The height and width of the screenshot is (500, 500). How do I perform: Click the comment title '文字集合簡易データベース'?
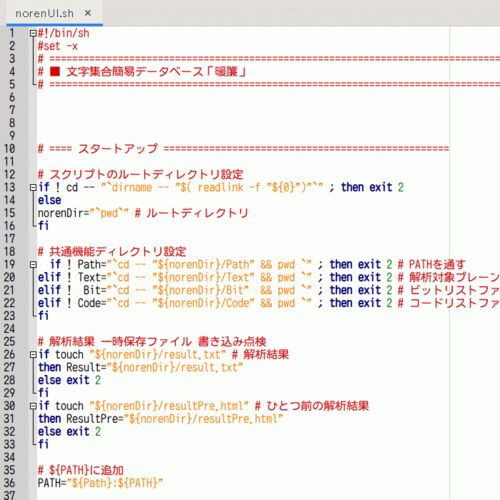(x=135, y=72)
